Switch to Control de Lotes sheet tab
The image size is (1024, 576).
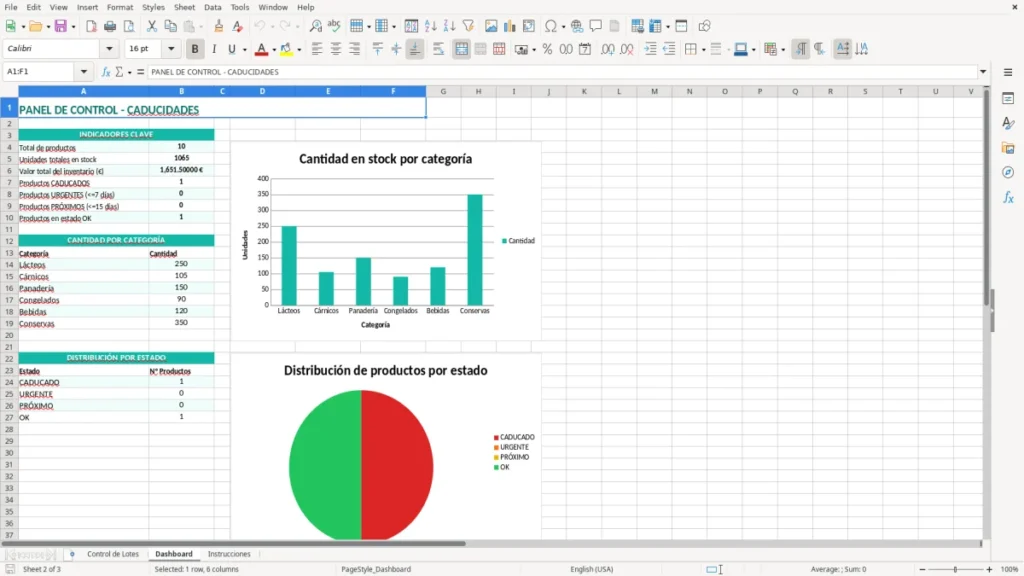pyautogui.click(x=113, y=554)
